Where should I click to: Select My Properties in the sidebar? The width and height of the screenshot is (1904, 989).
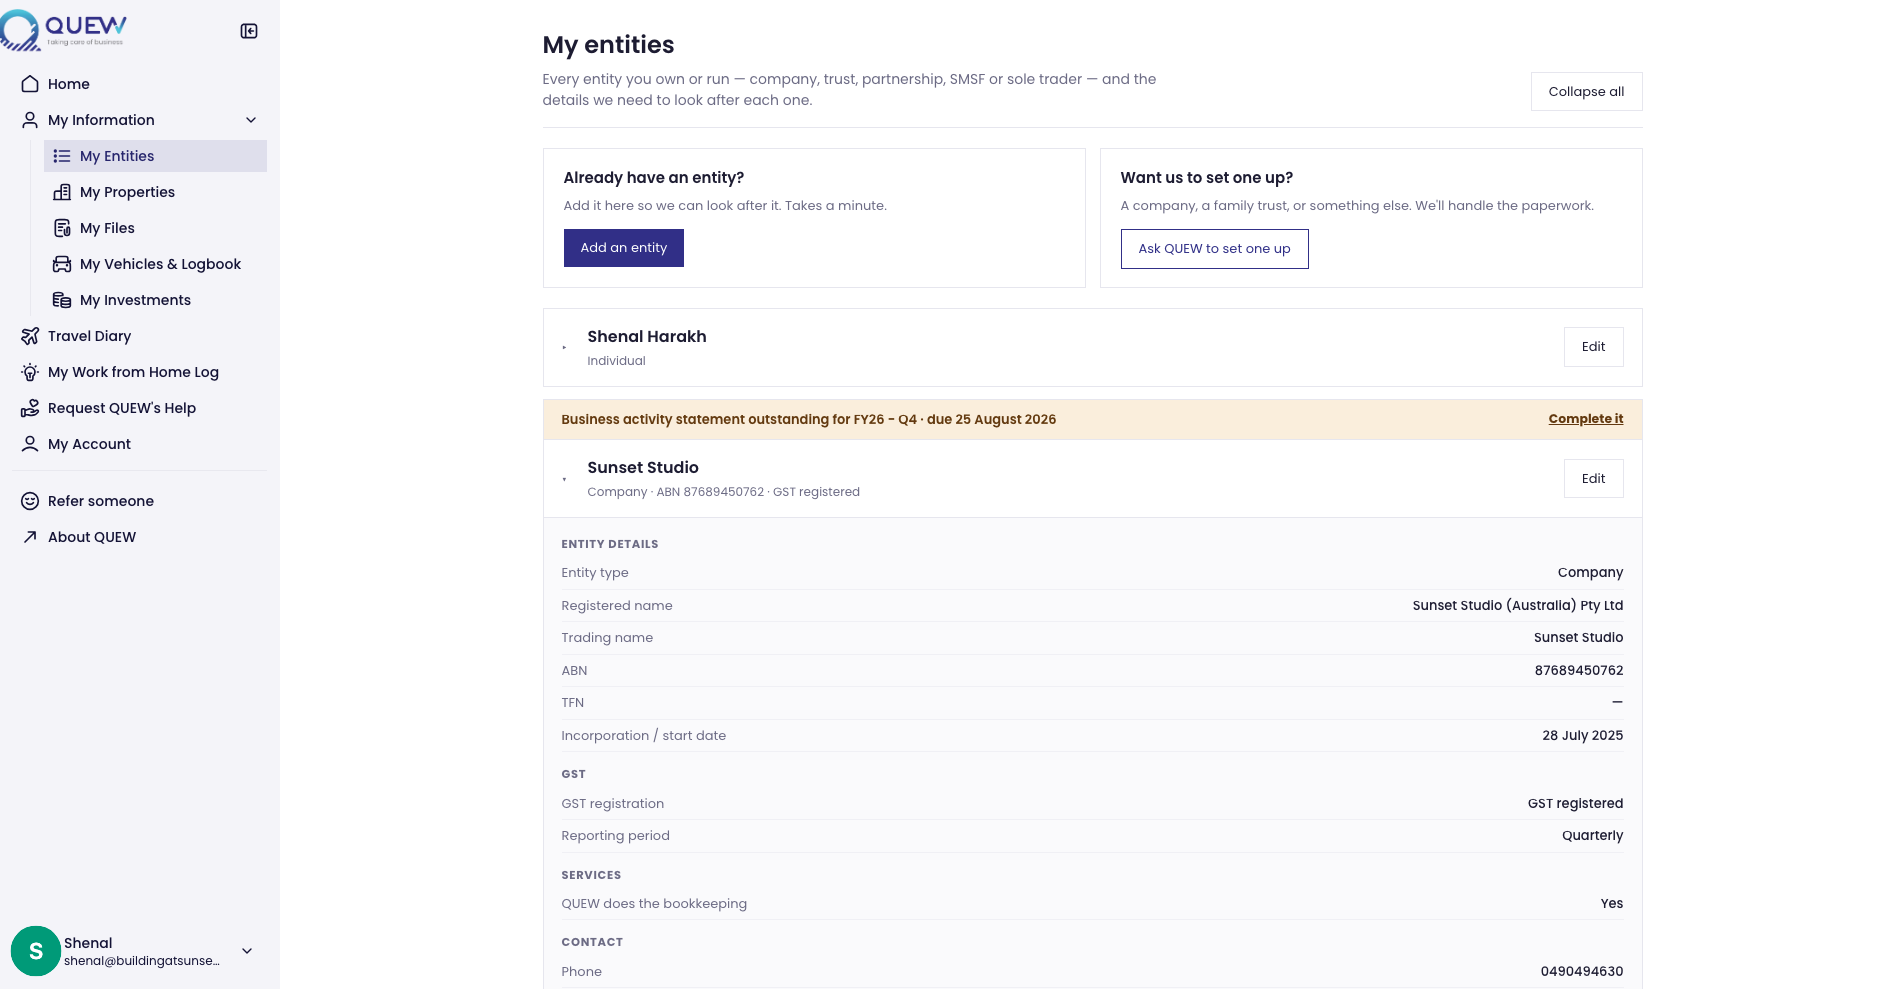pyautogui.click(x=155, y=192)
